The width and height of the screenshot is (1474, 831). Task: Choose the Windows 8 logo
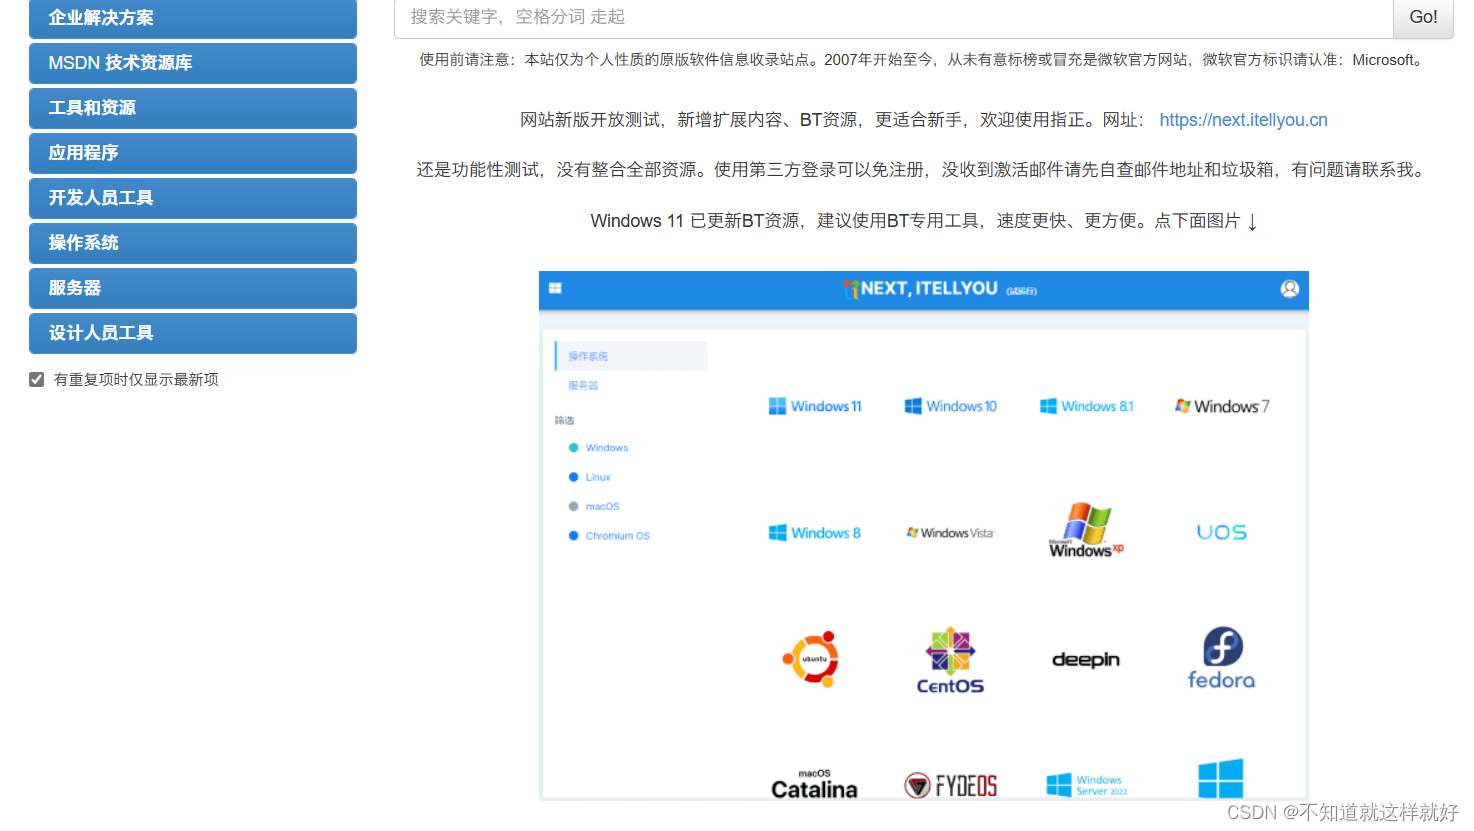[x=815, y=533]
